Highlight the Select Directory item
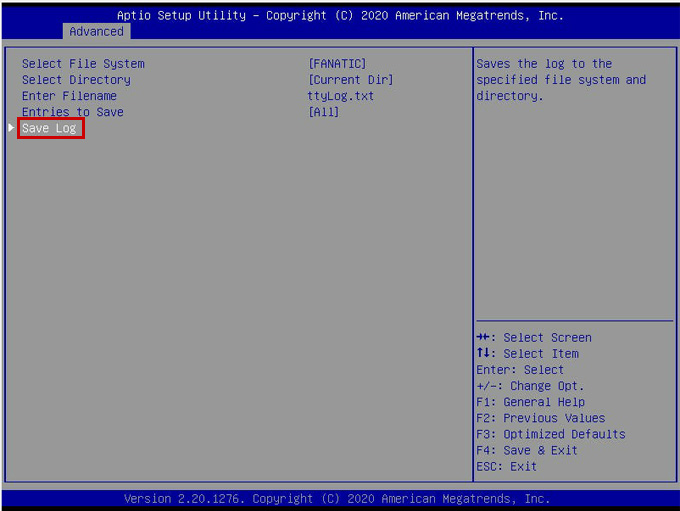Image resolution: width=680 pixels, height=511 pixels. tap(76, 80)
